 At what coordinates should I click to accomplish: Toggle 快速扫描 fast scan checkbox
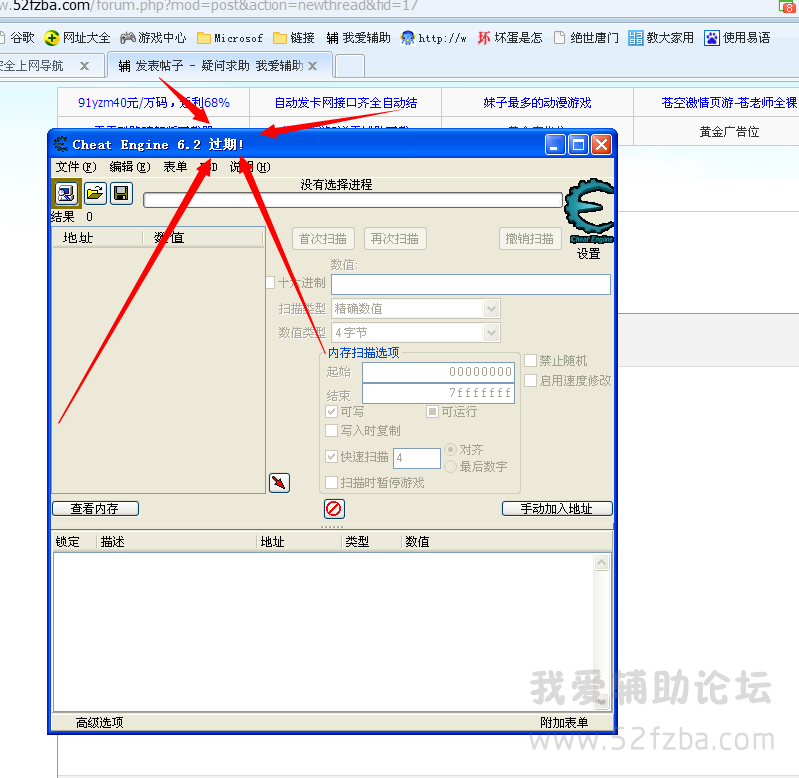(x=331, y=457)
